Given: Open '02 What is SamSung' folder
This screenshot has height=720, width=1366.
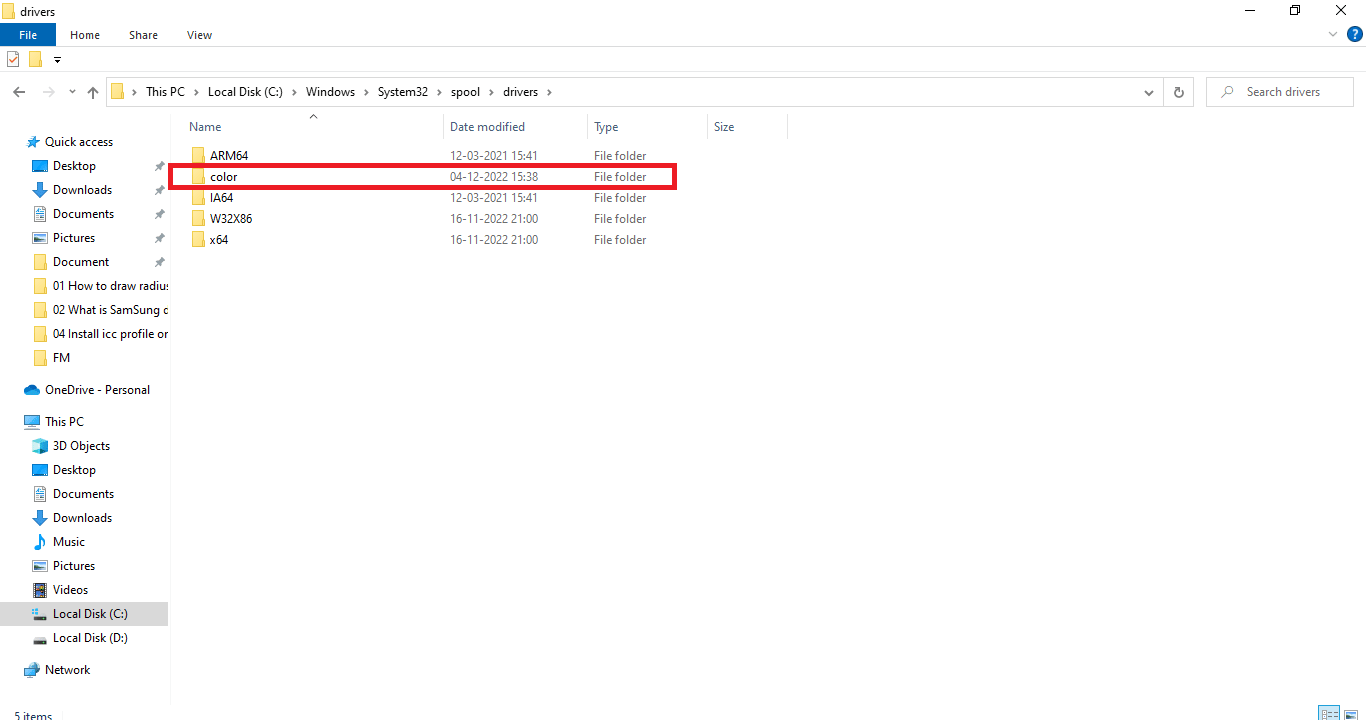Looking at the screenshot, I should coord(110,310).
